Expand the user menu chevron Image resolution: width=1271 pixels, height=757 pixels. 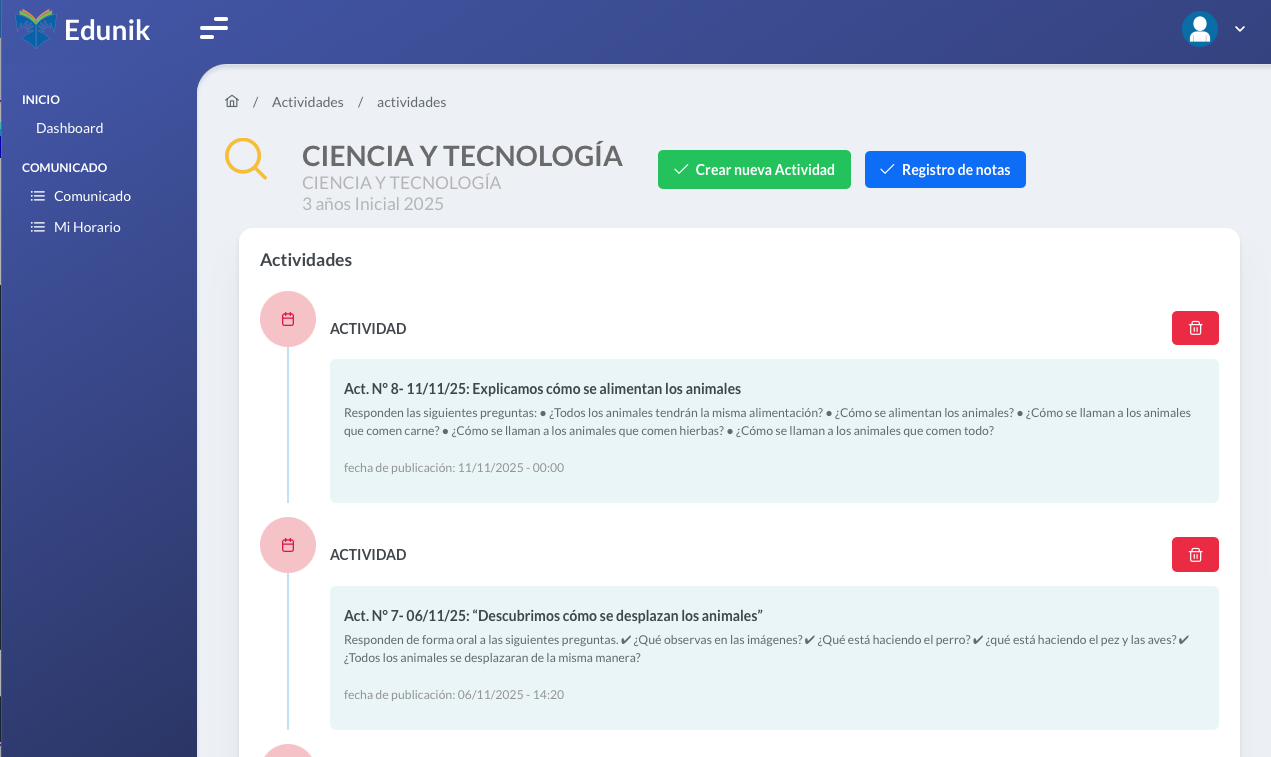pyautogui.click(x=1240, y=29)
